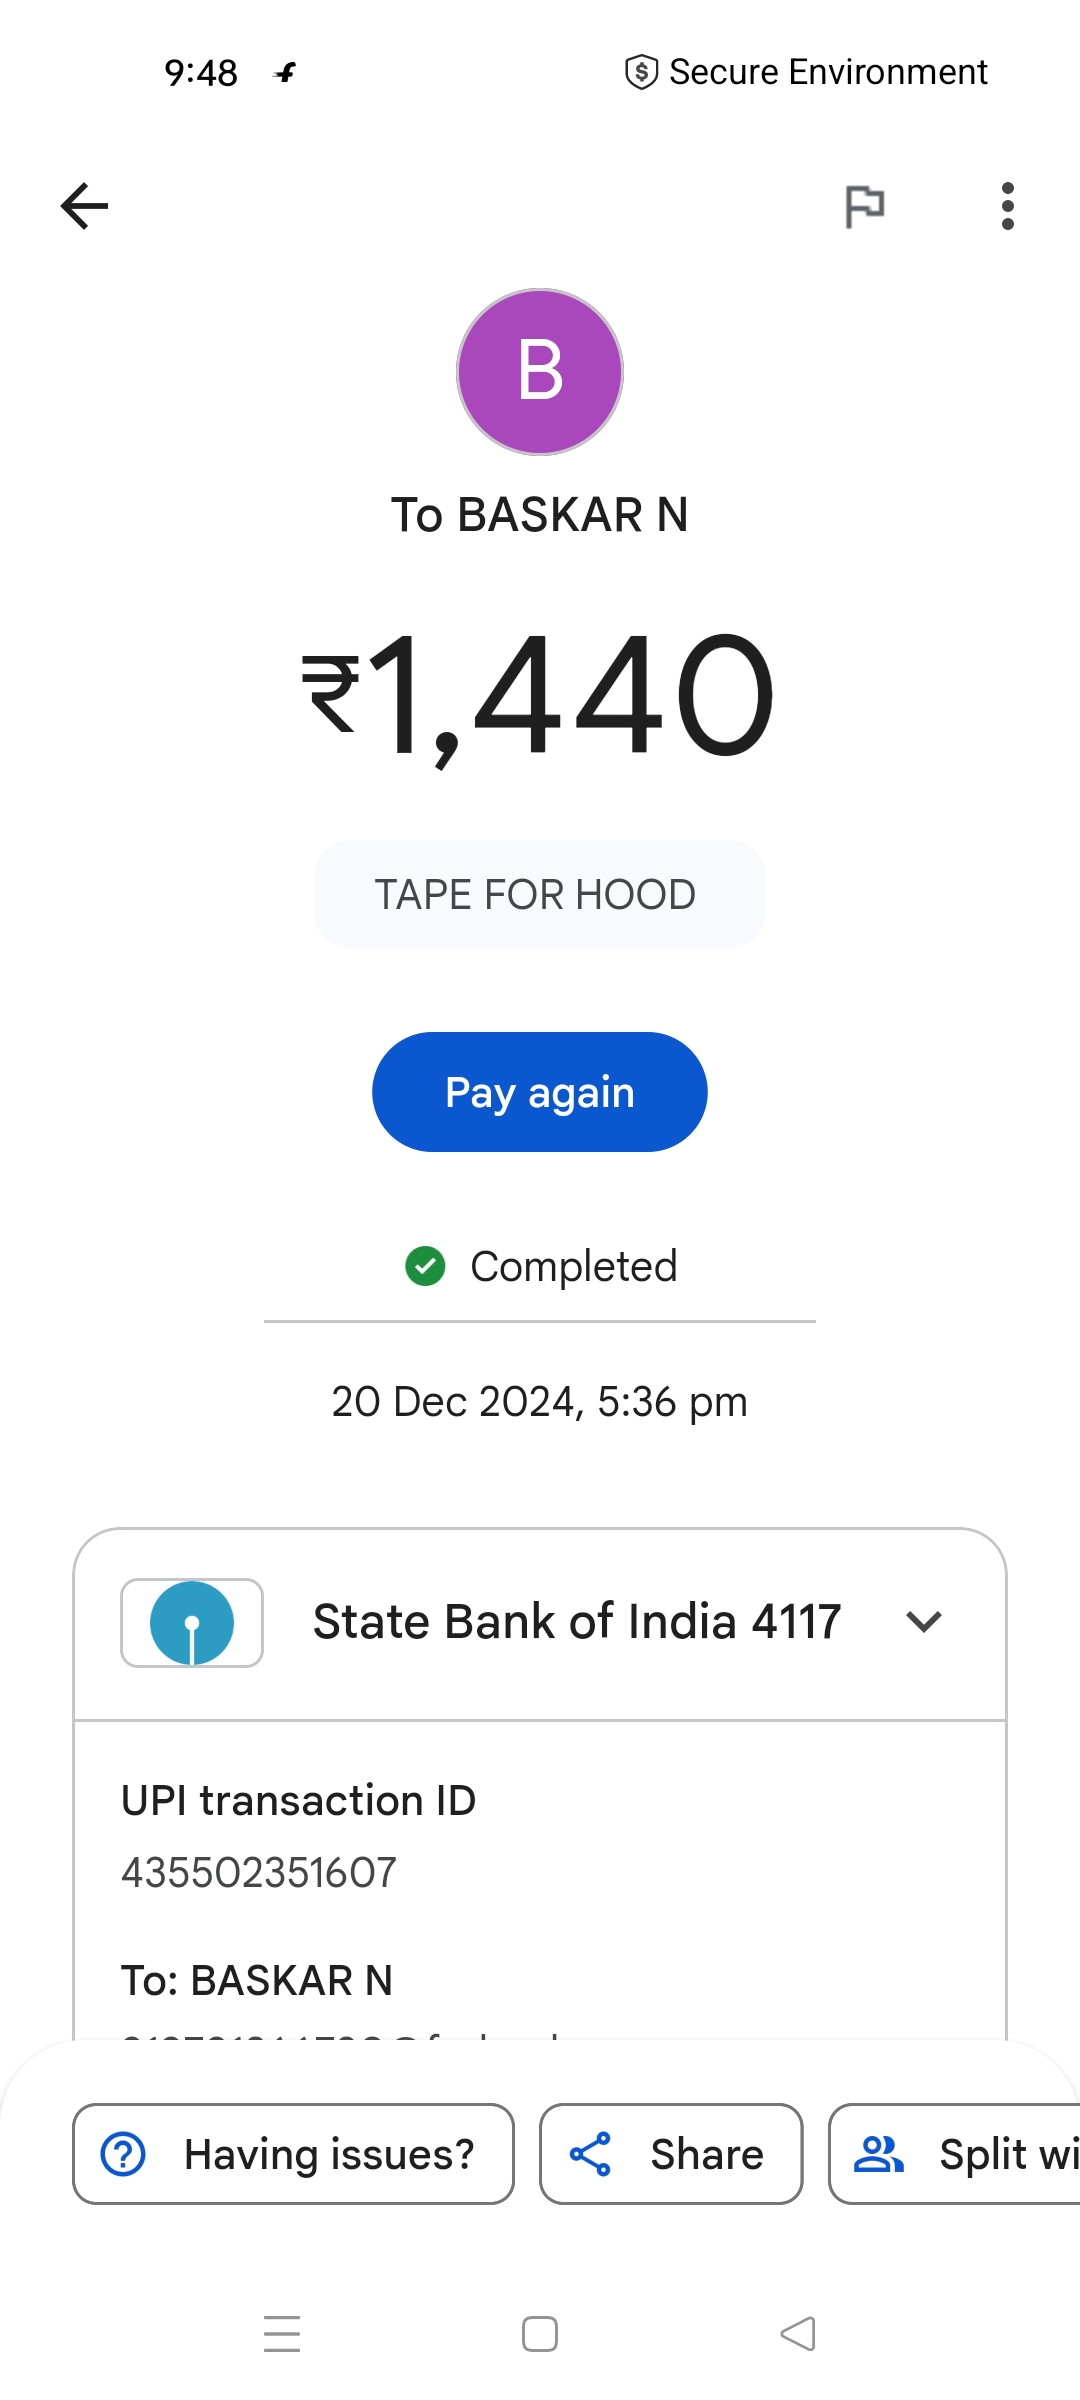Click the Share button
Image resolution: width=1080 pixels, height=2400 pixels.
[671, 2154]
